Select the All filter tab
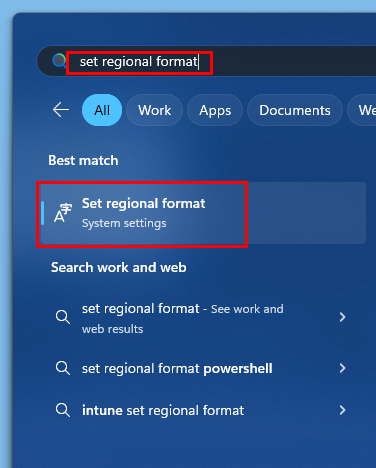 (102, 110)
